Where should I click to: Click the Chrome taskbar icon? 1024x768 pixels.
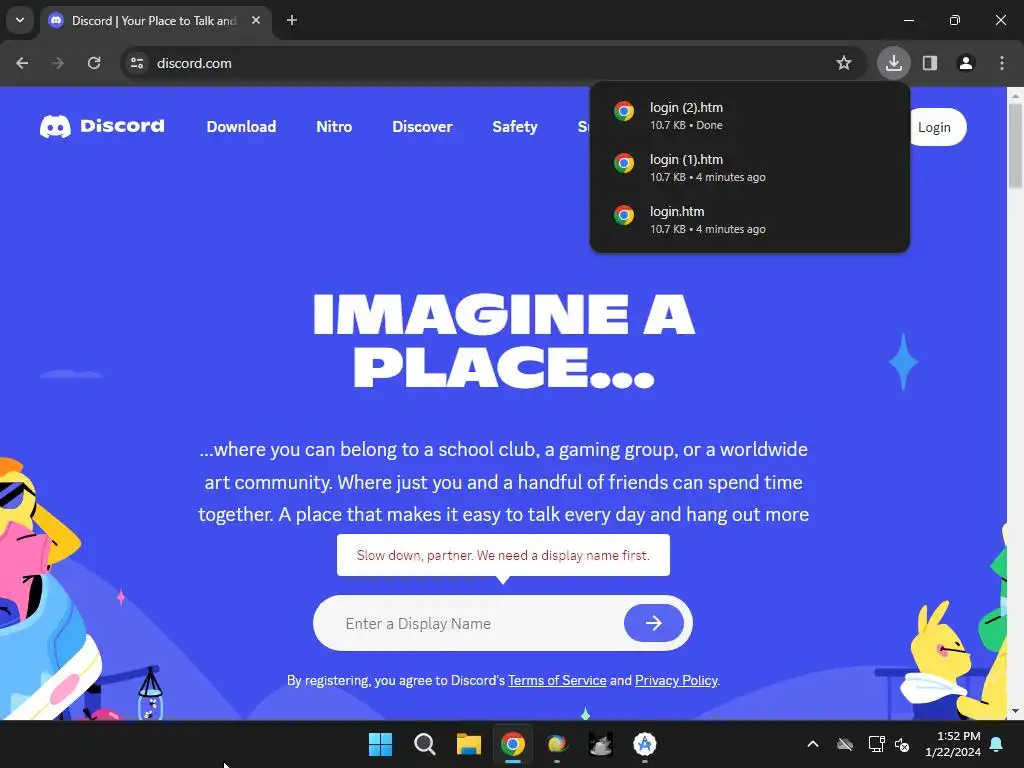click(513, 744)
